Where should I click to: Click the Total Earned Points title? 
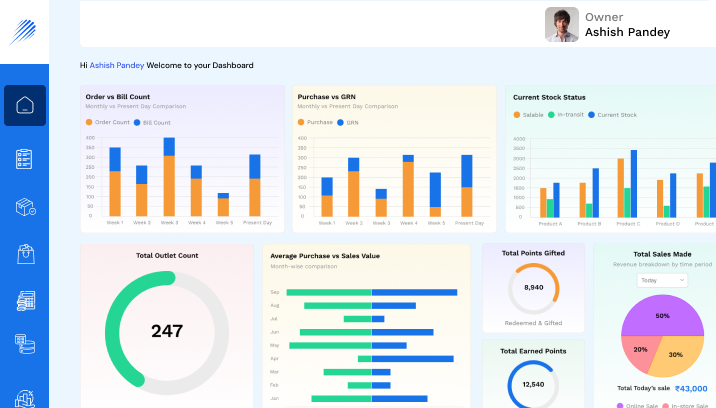click(x=533, y=351)
